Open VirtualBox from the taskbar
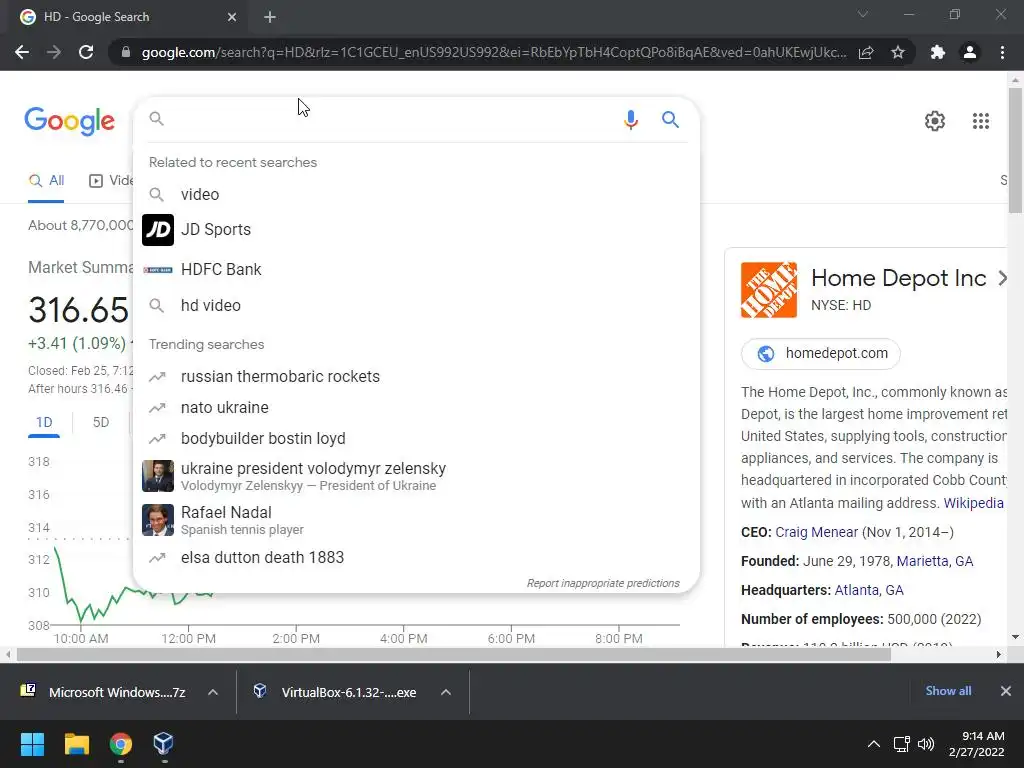 coord(163,744)
